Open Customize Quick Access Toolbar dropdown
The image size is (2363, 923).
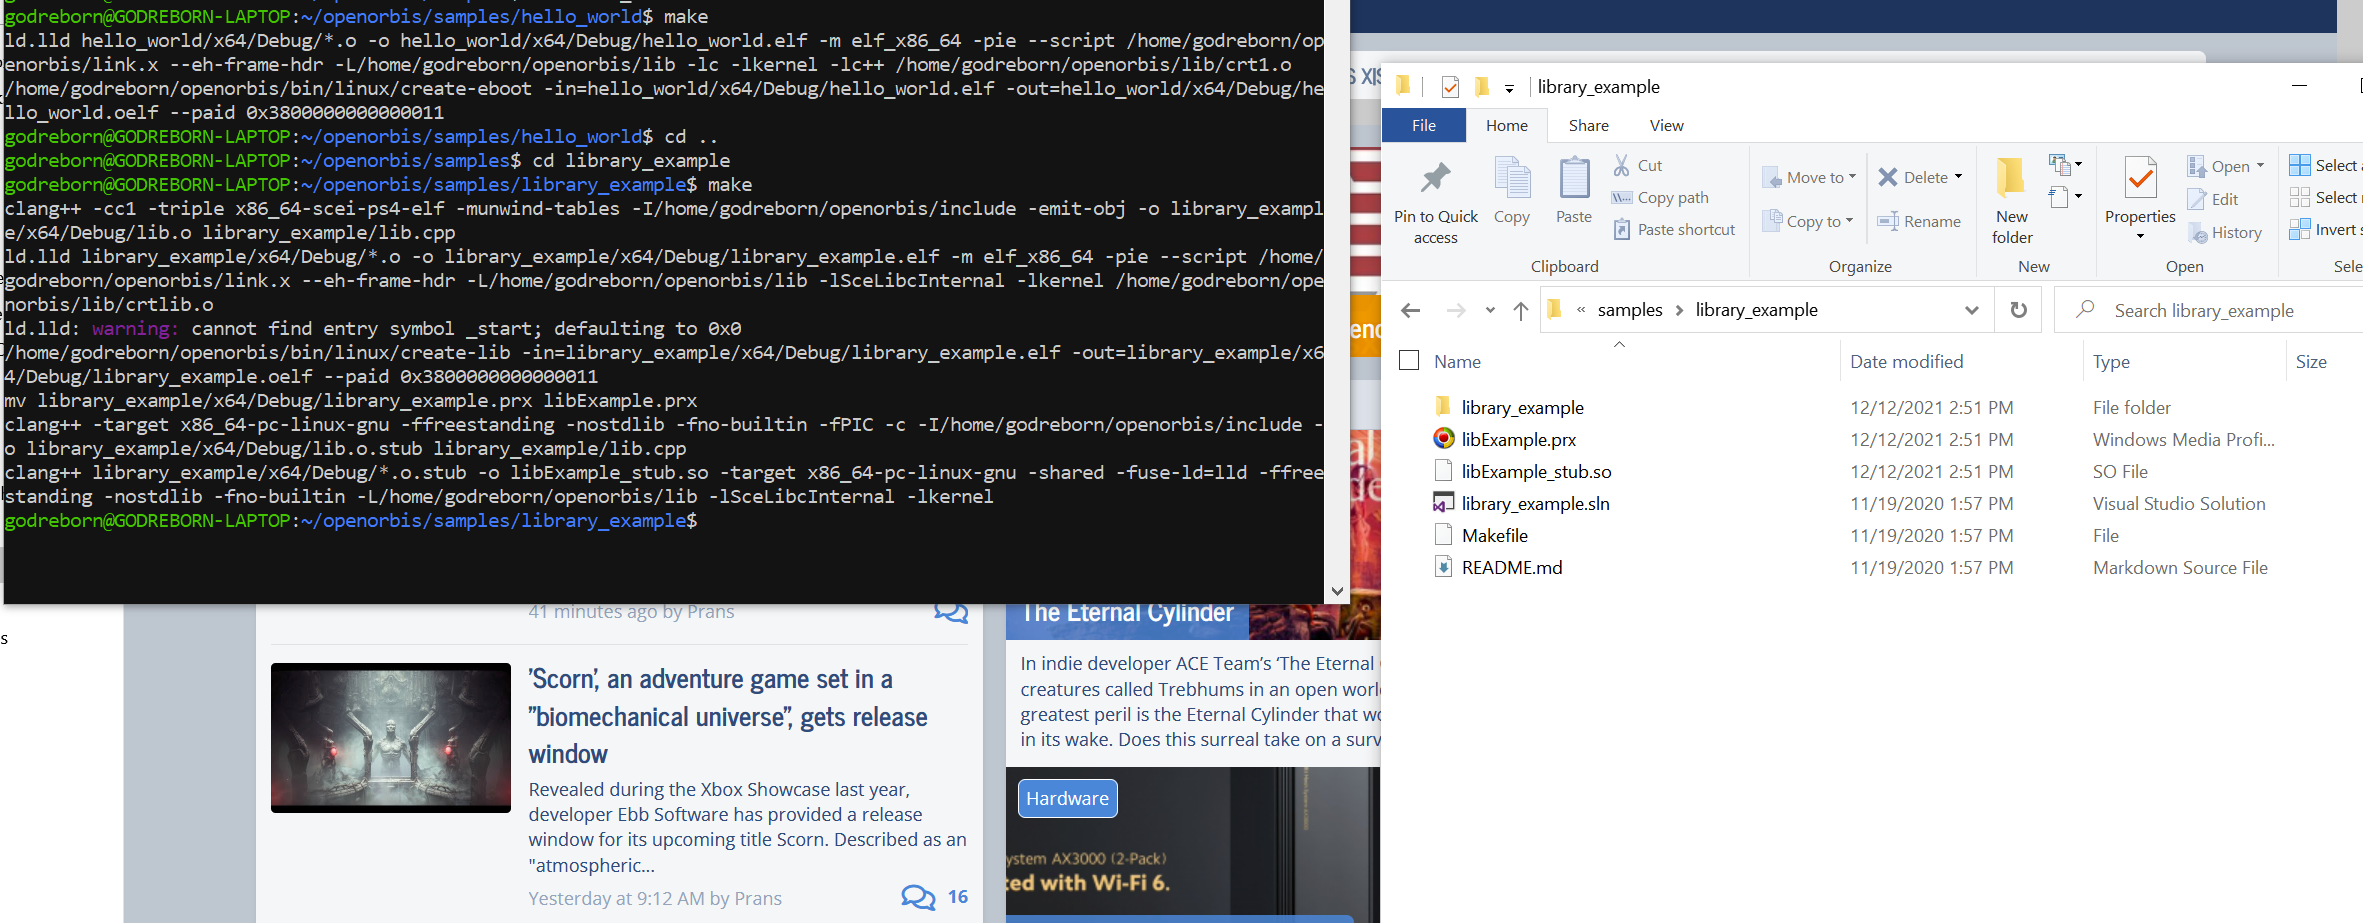pos(1509,88)
